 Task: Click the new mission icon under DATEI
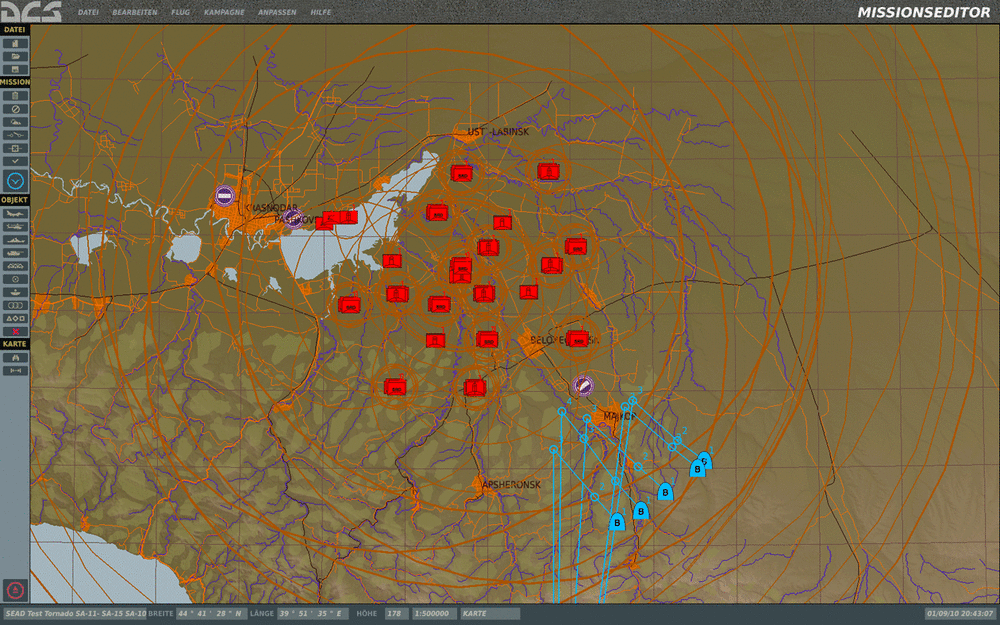point(15,41)
